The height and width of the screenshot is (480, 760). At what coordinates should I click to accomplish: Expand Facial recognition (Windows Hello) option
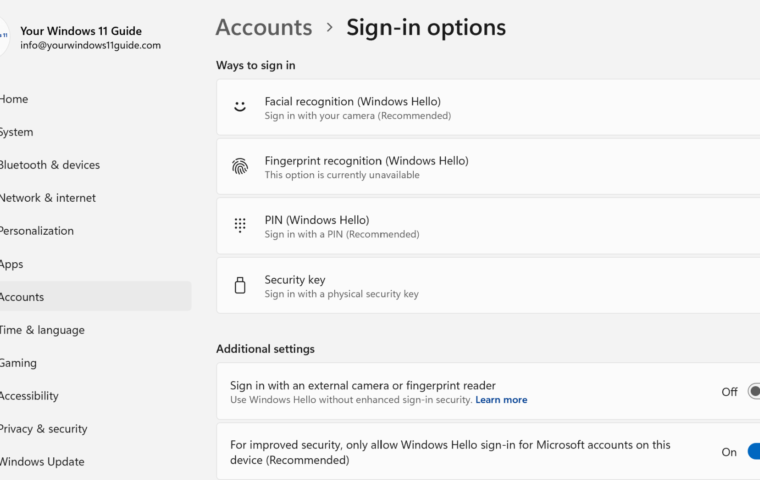pos(488,108)
